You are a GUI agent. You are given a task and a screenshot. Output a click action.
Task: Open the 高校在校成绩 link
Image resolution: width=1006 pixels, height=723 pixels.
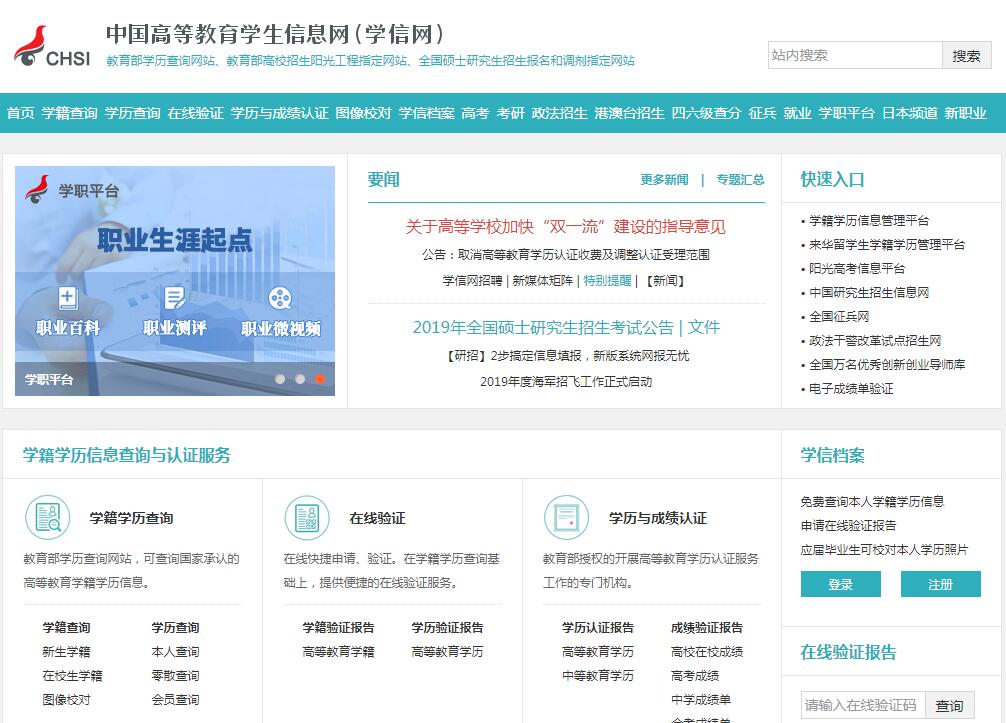[707, 652]
